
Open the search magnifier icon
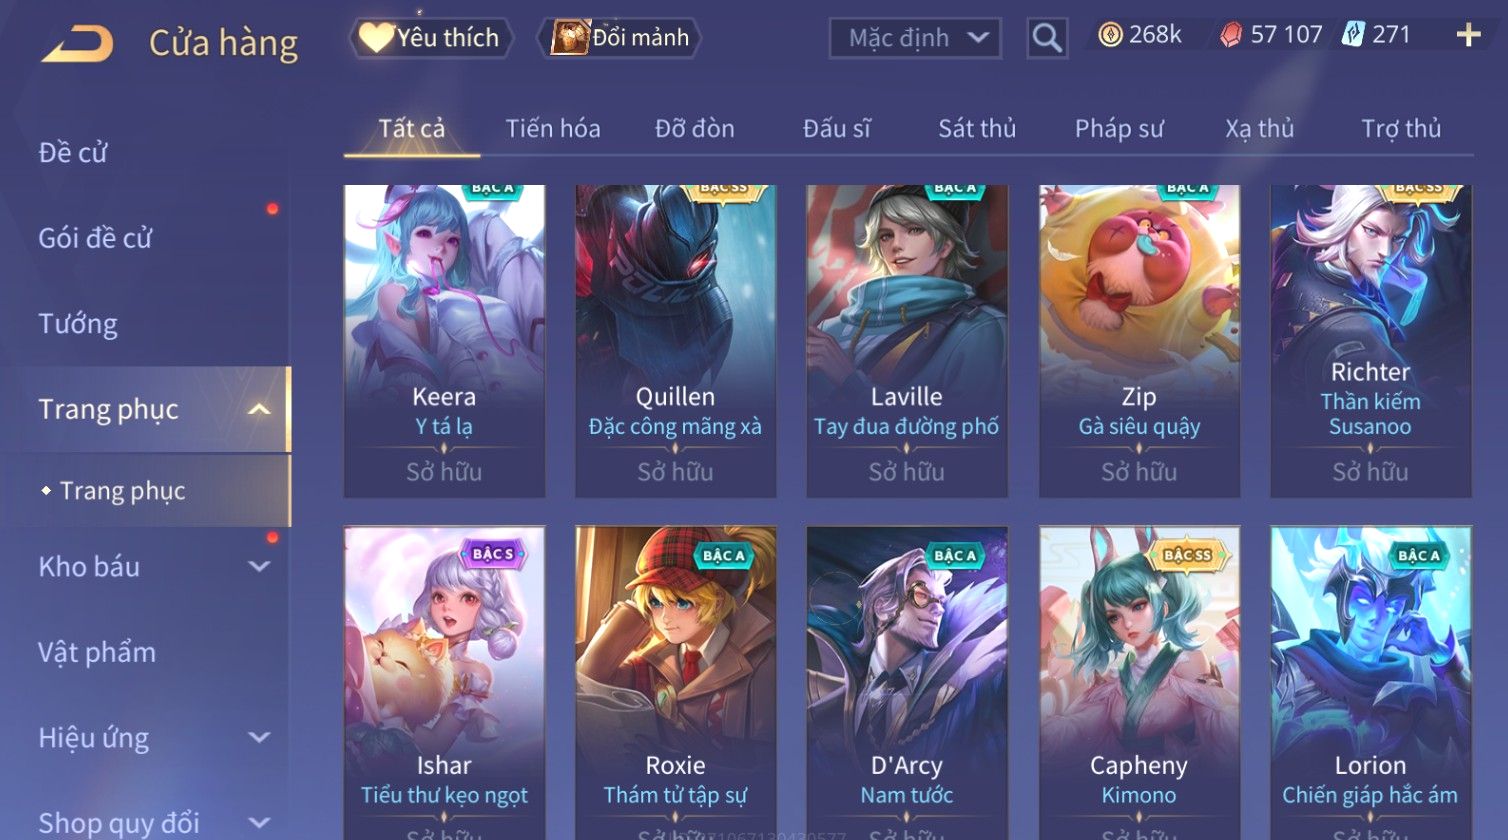click(x=1047, y=38)
